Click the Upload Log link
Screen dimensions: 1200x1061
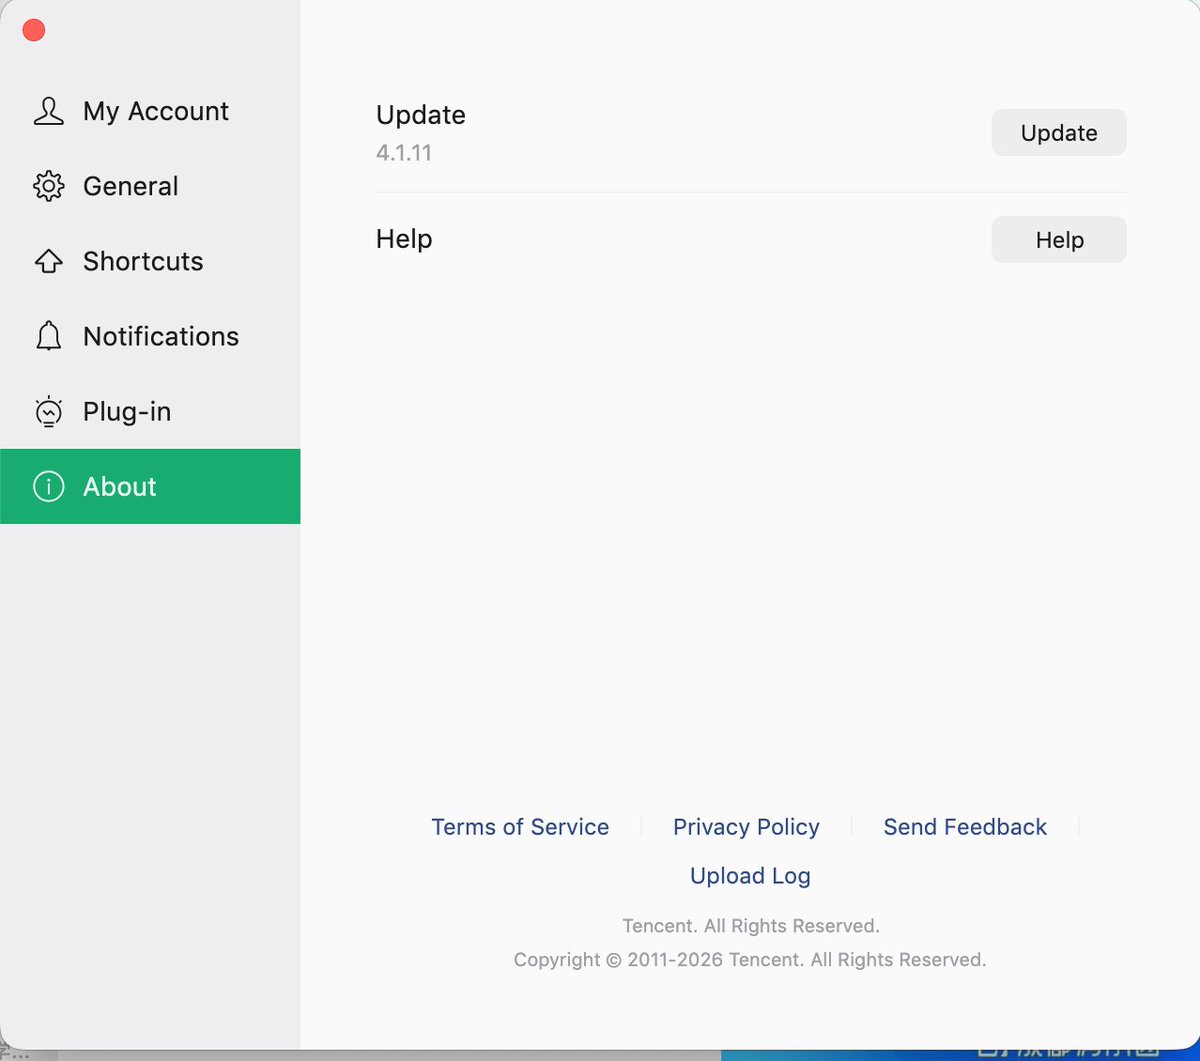pos(750,876)
